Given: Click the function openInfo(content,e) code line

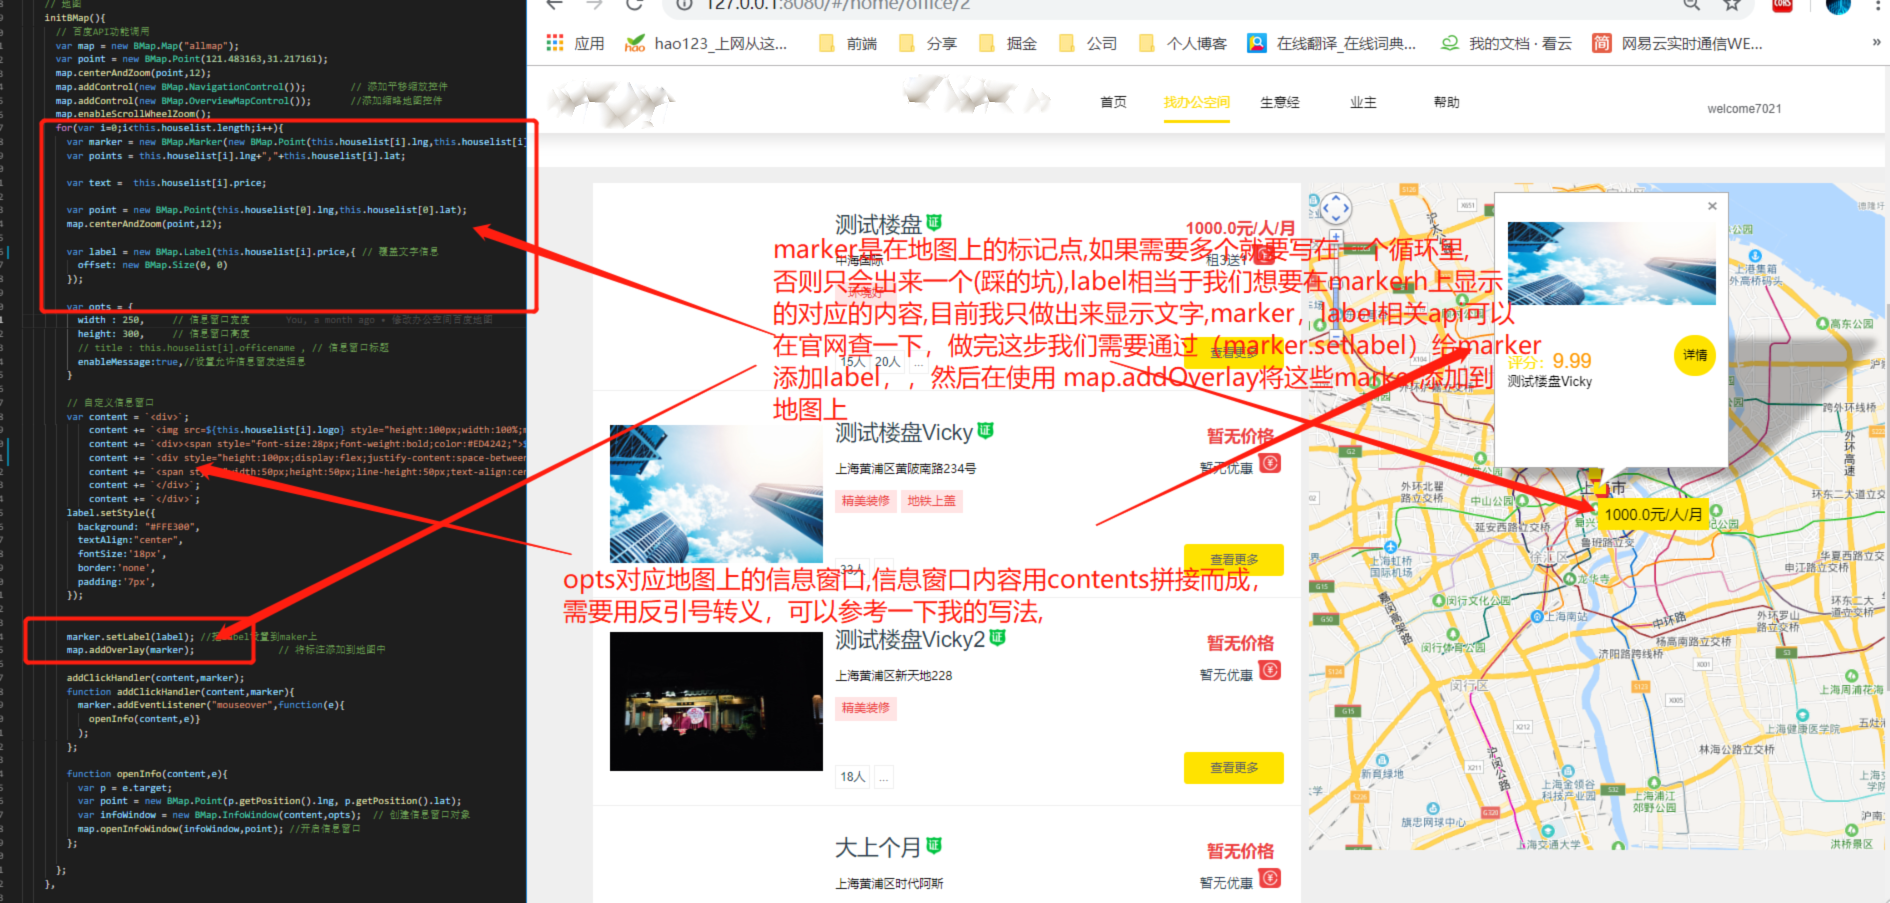Looking at the screenshot, I should [x=147, y=774].
